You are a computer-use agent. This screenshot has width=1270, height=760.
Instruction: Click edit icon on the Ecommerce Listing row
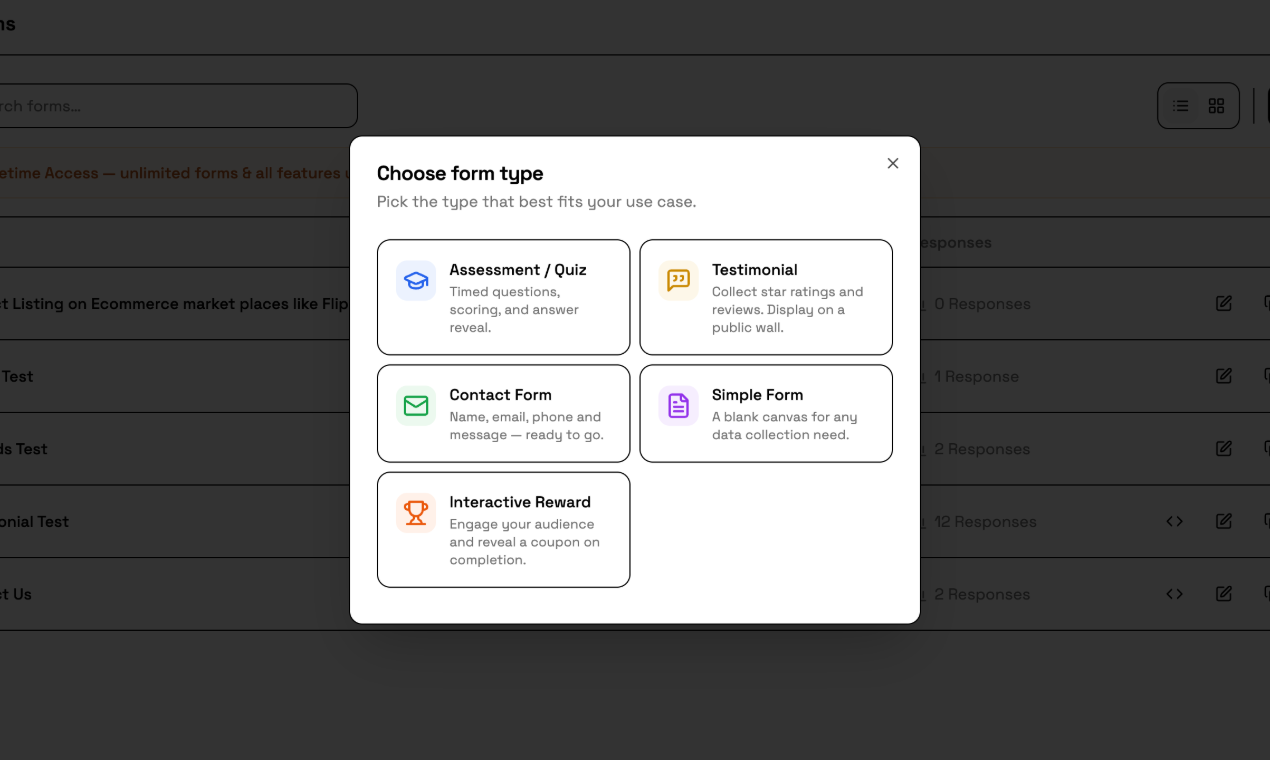coord(1223,304)
